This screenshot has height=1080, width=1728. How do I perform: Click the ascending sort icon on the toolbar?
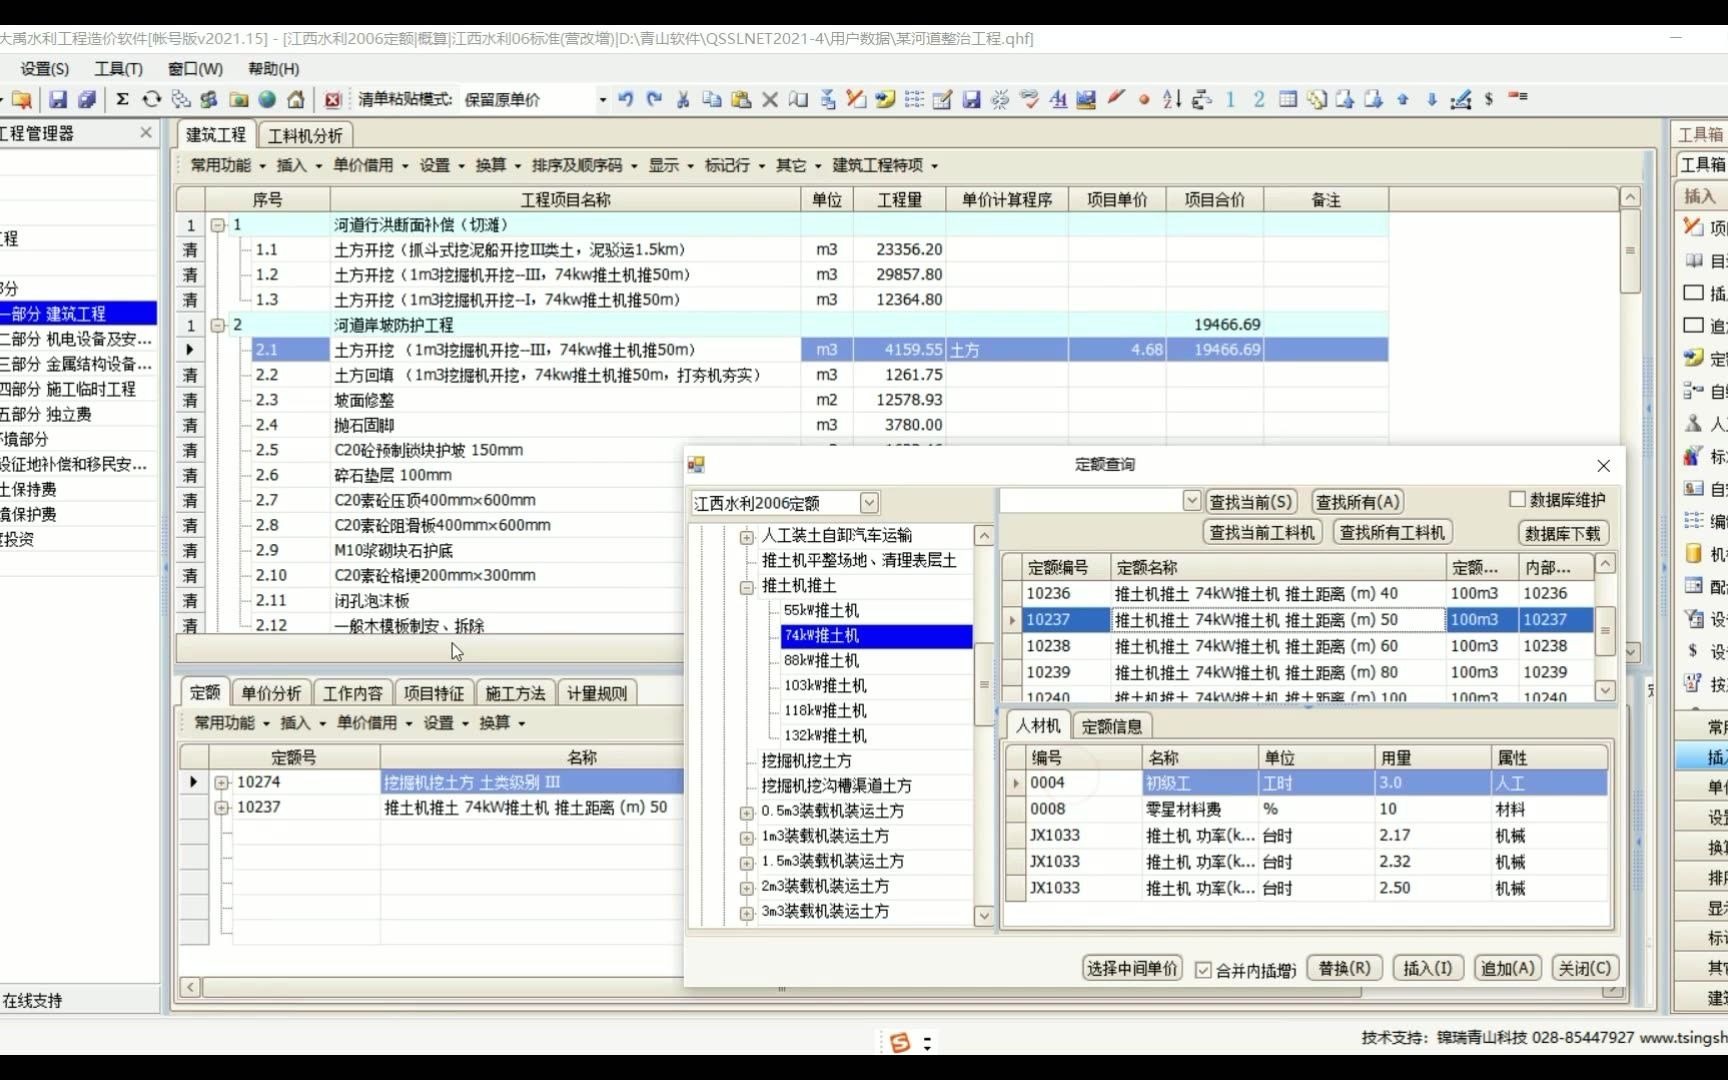tap(1170, 99)
